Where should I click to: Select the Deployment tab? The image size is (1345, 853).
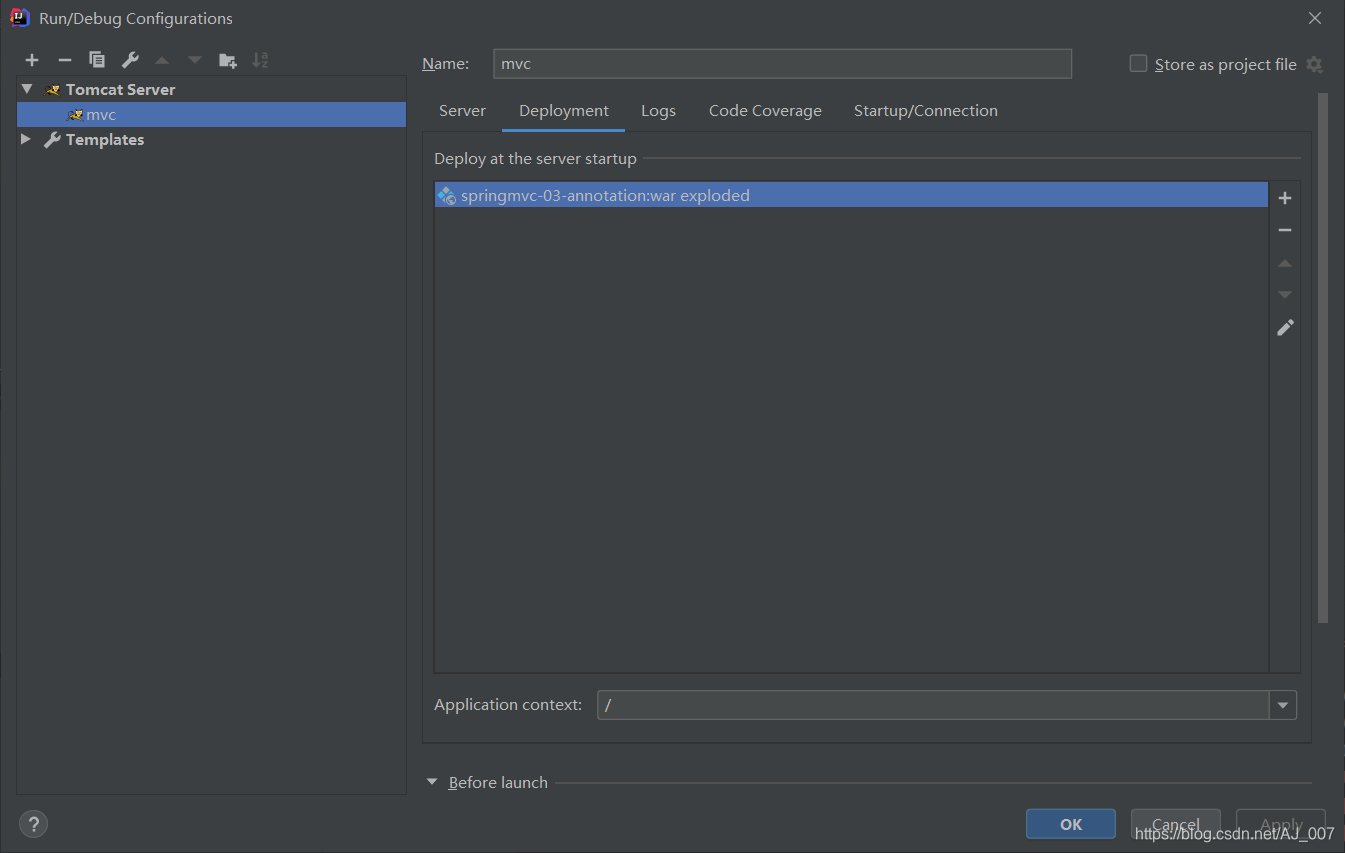coord(564,111)
